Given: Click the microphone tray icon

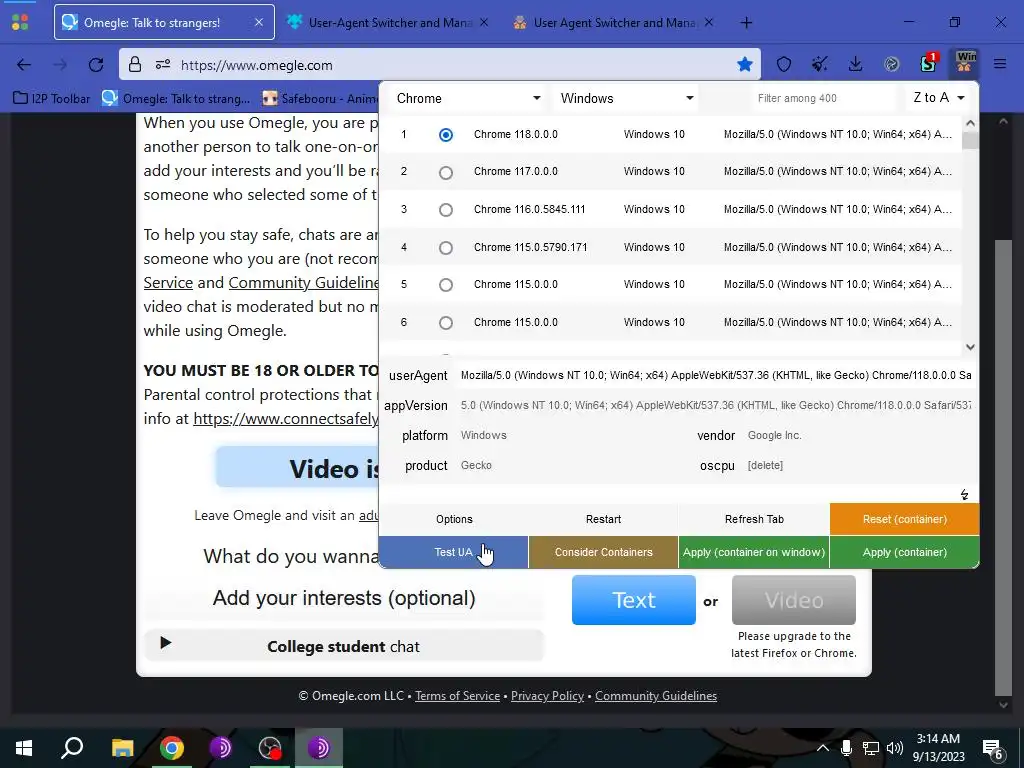Looking at the screenshot, I should tap(846, 748).
